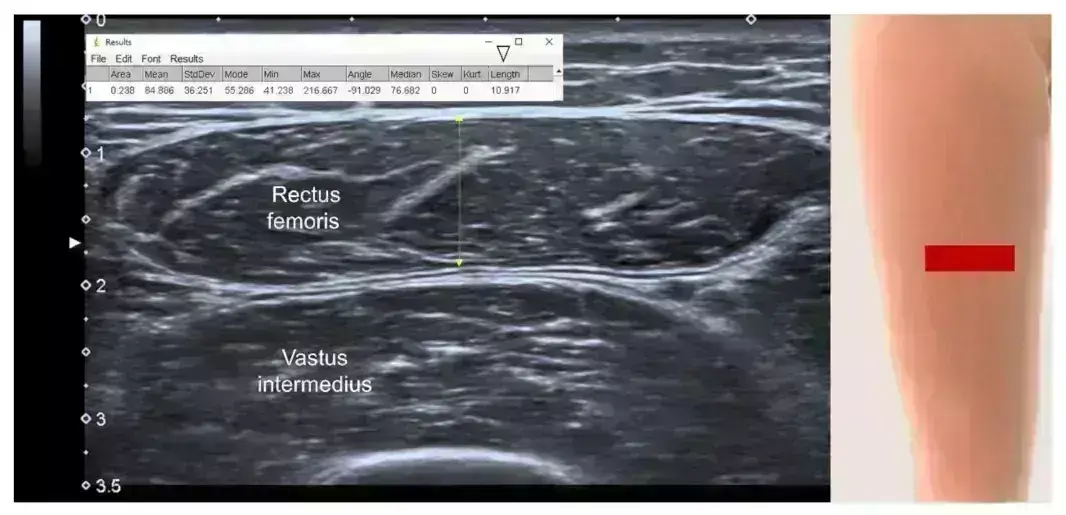Click the Results table scroll-up arrow

click(x=558, y=72)
